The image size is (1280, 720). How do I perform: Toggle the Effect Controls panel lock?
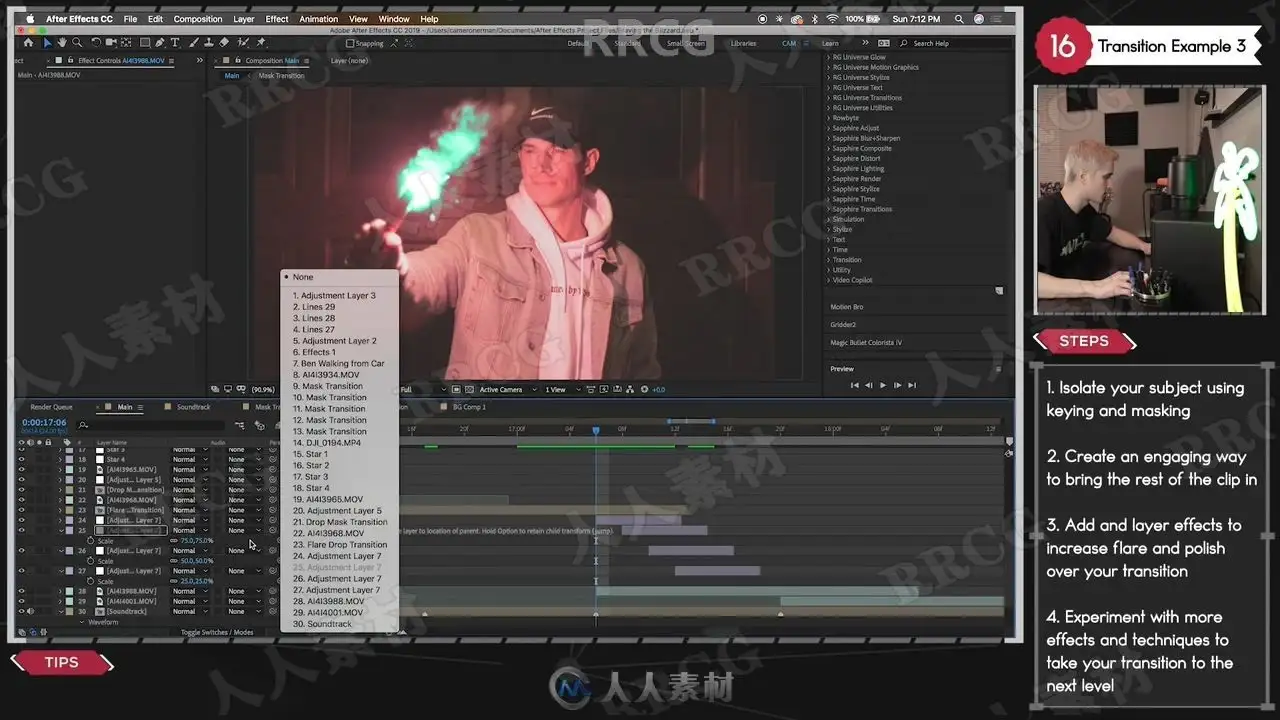click(x=70, y=60)
